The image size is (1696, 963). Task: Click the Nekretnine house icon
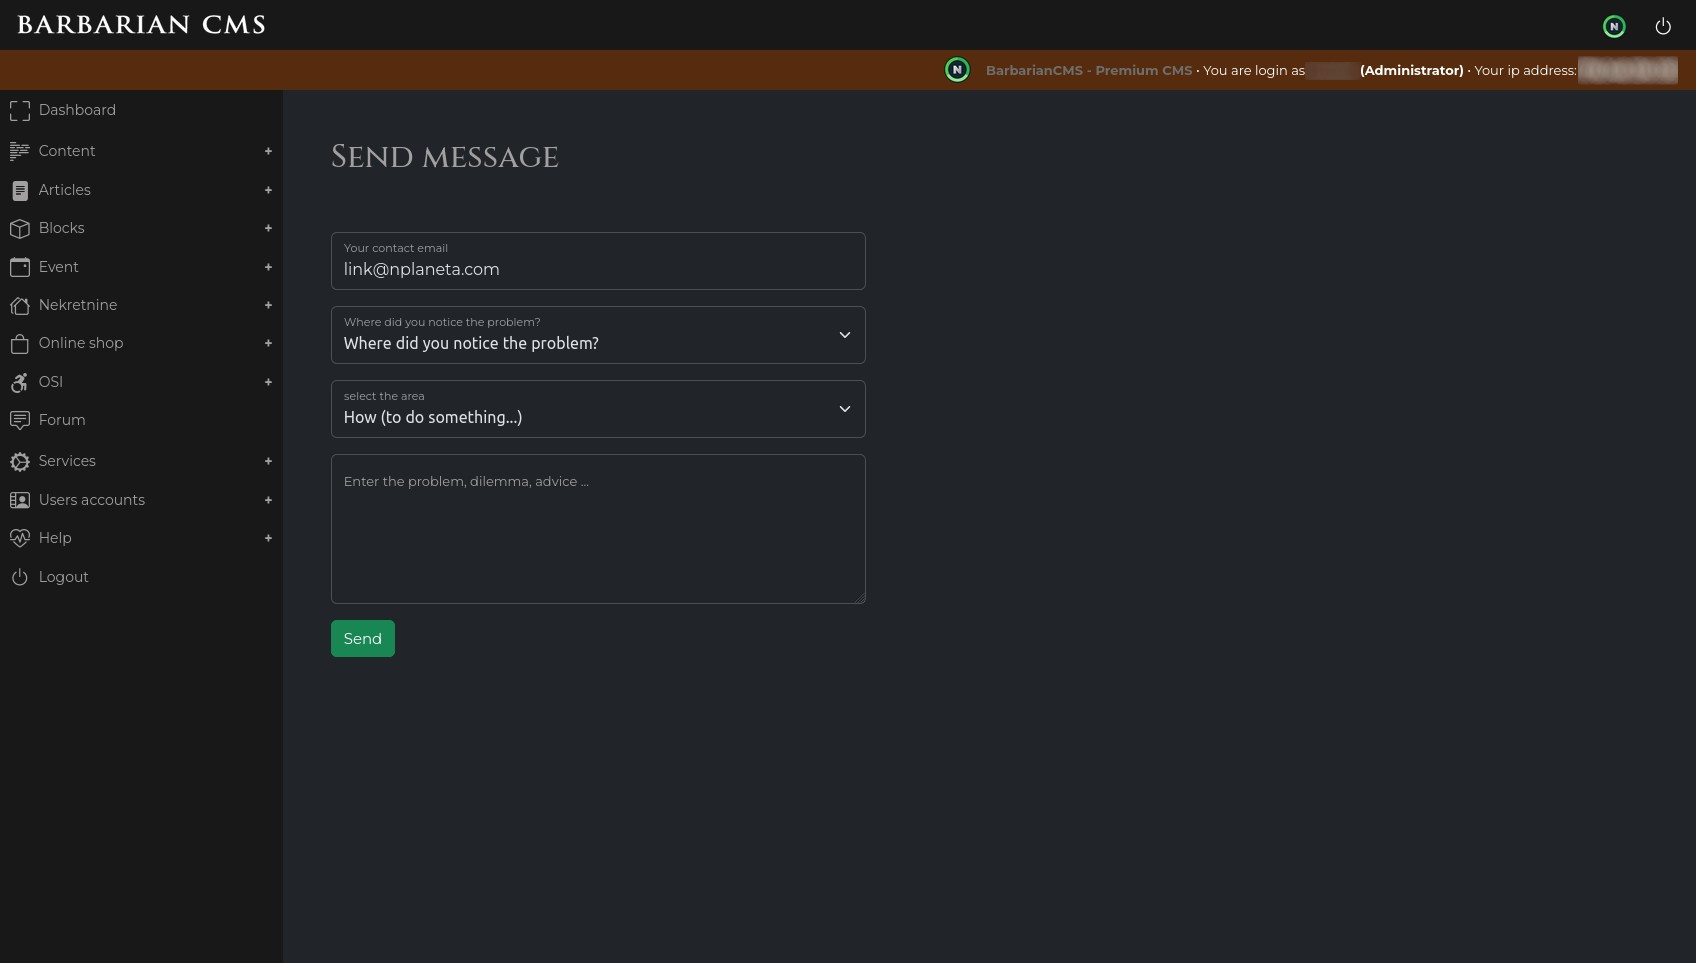tap(20, 306)
